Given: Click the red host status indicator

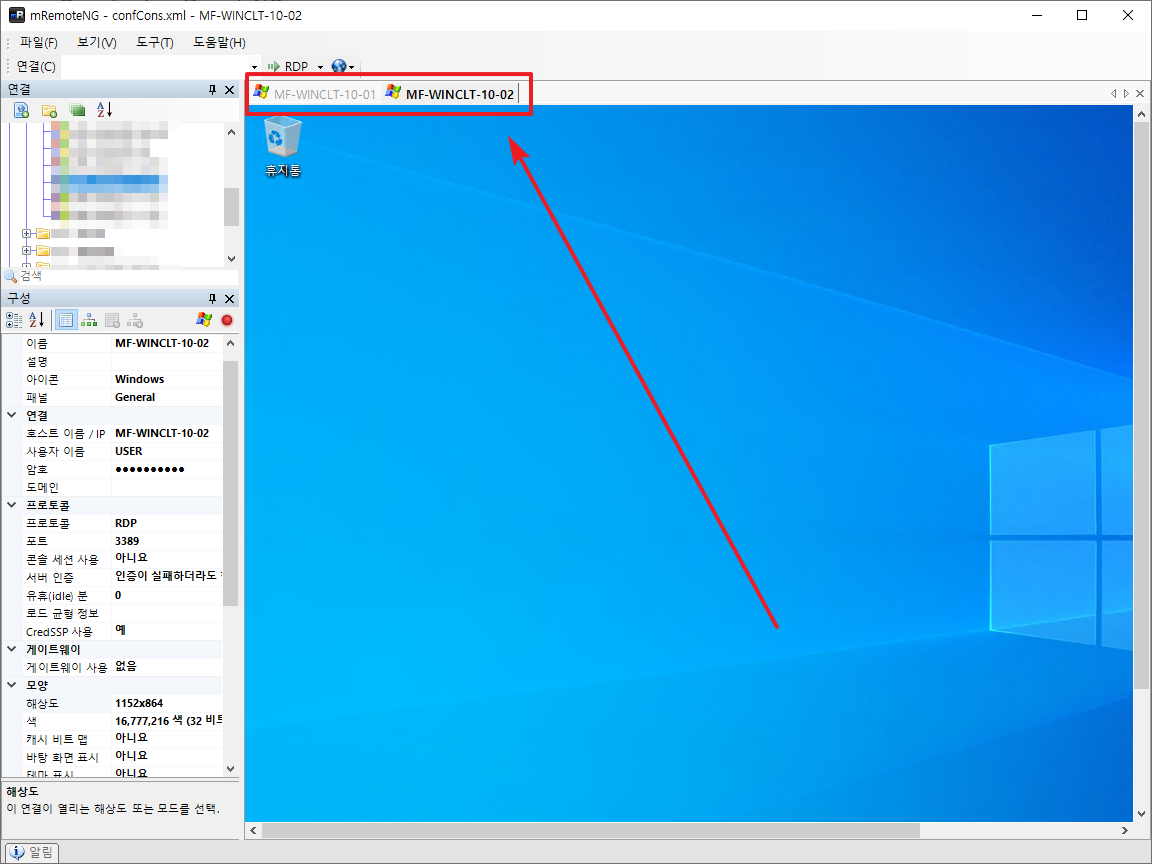Looking at the screenshot, I should point(227,320).
